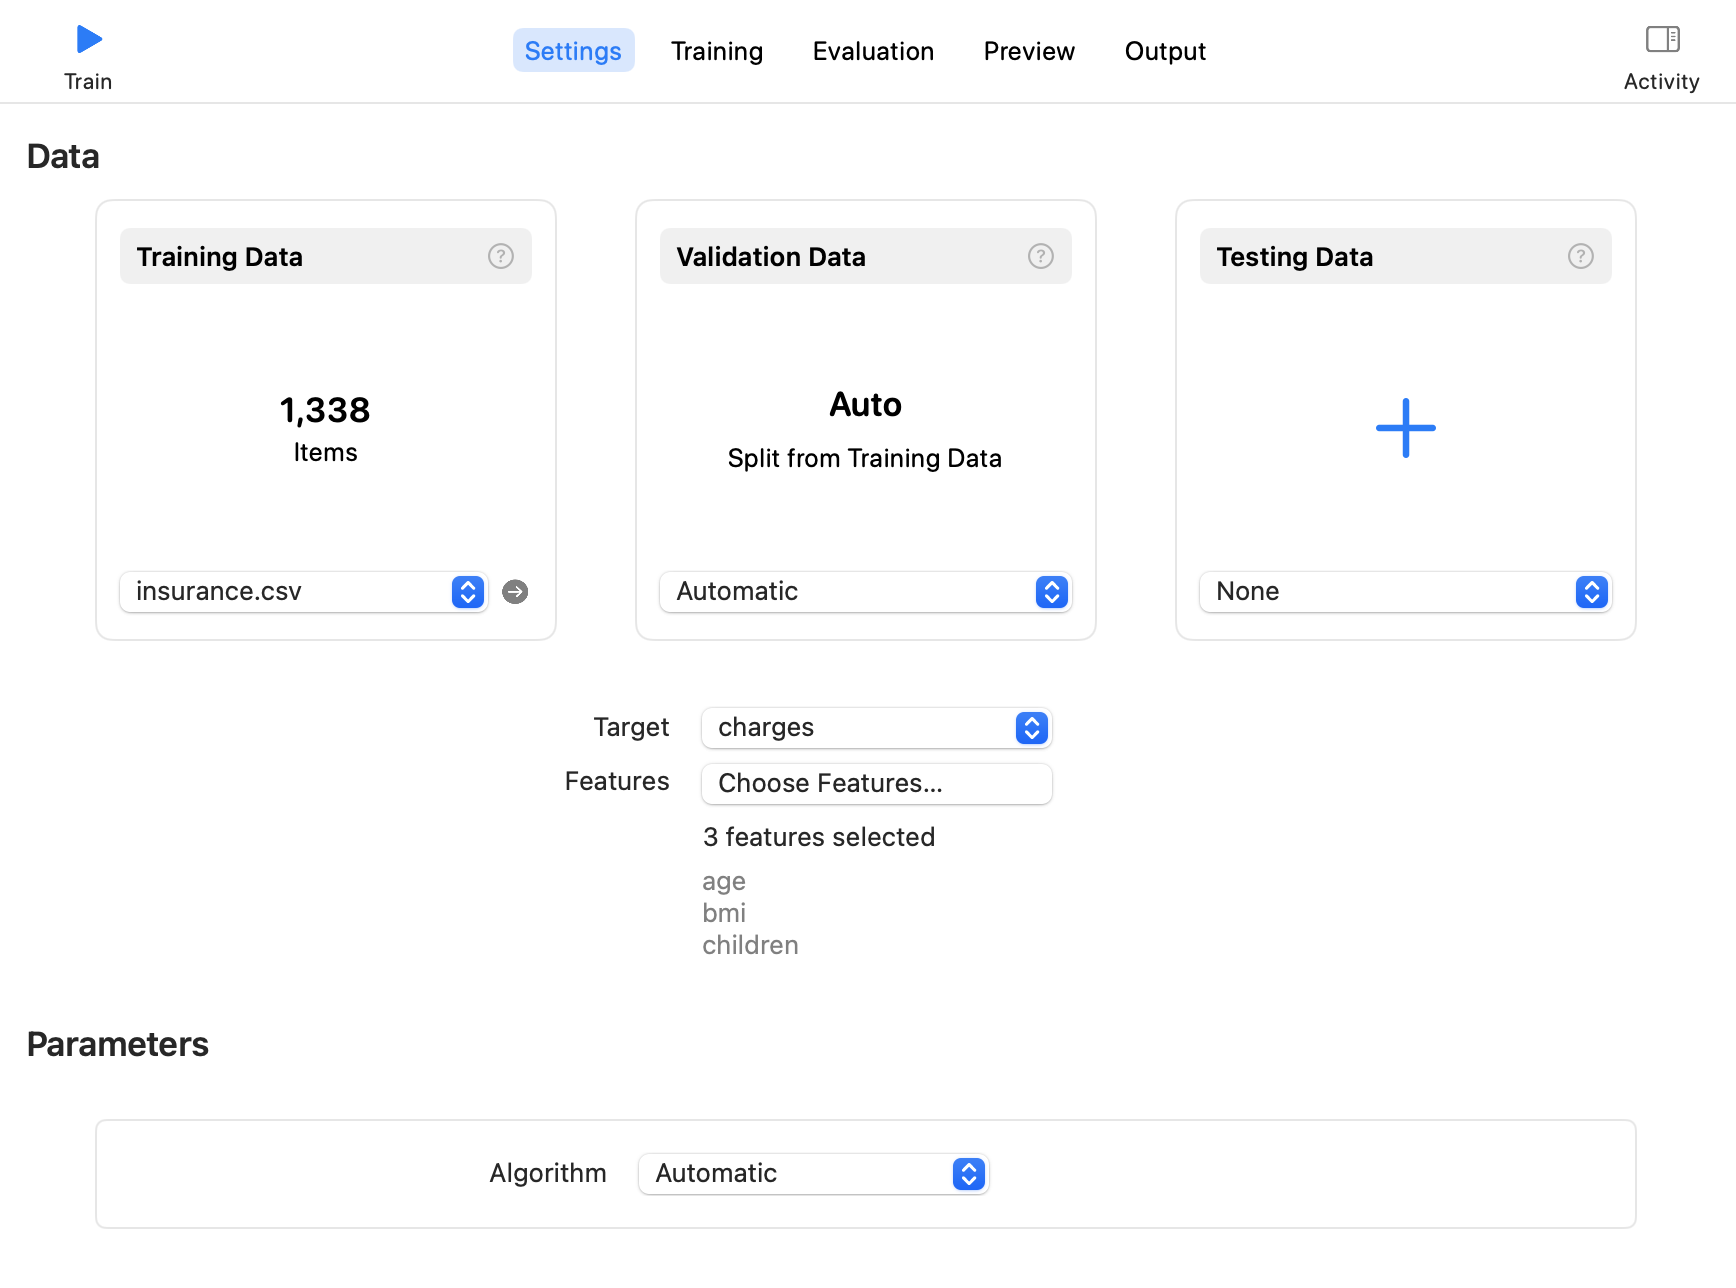Switch to the Training tab

pos(717,51)
